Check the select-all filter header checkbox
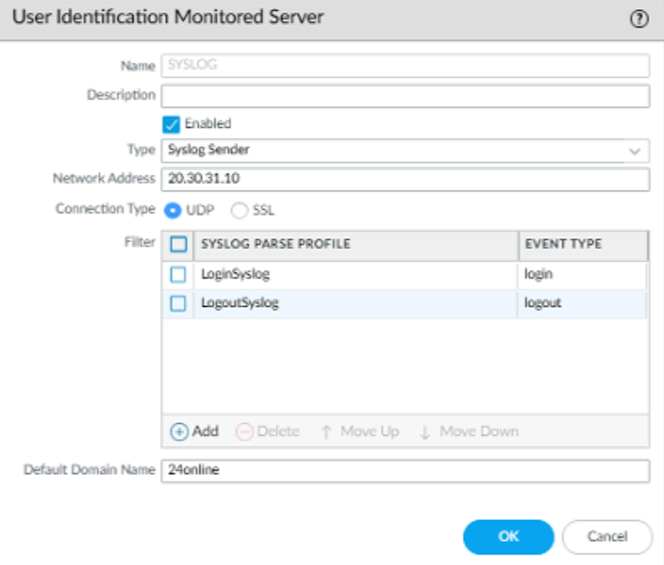The image size is (664, 565). tap(178, 244)
